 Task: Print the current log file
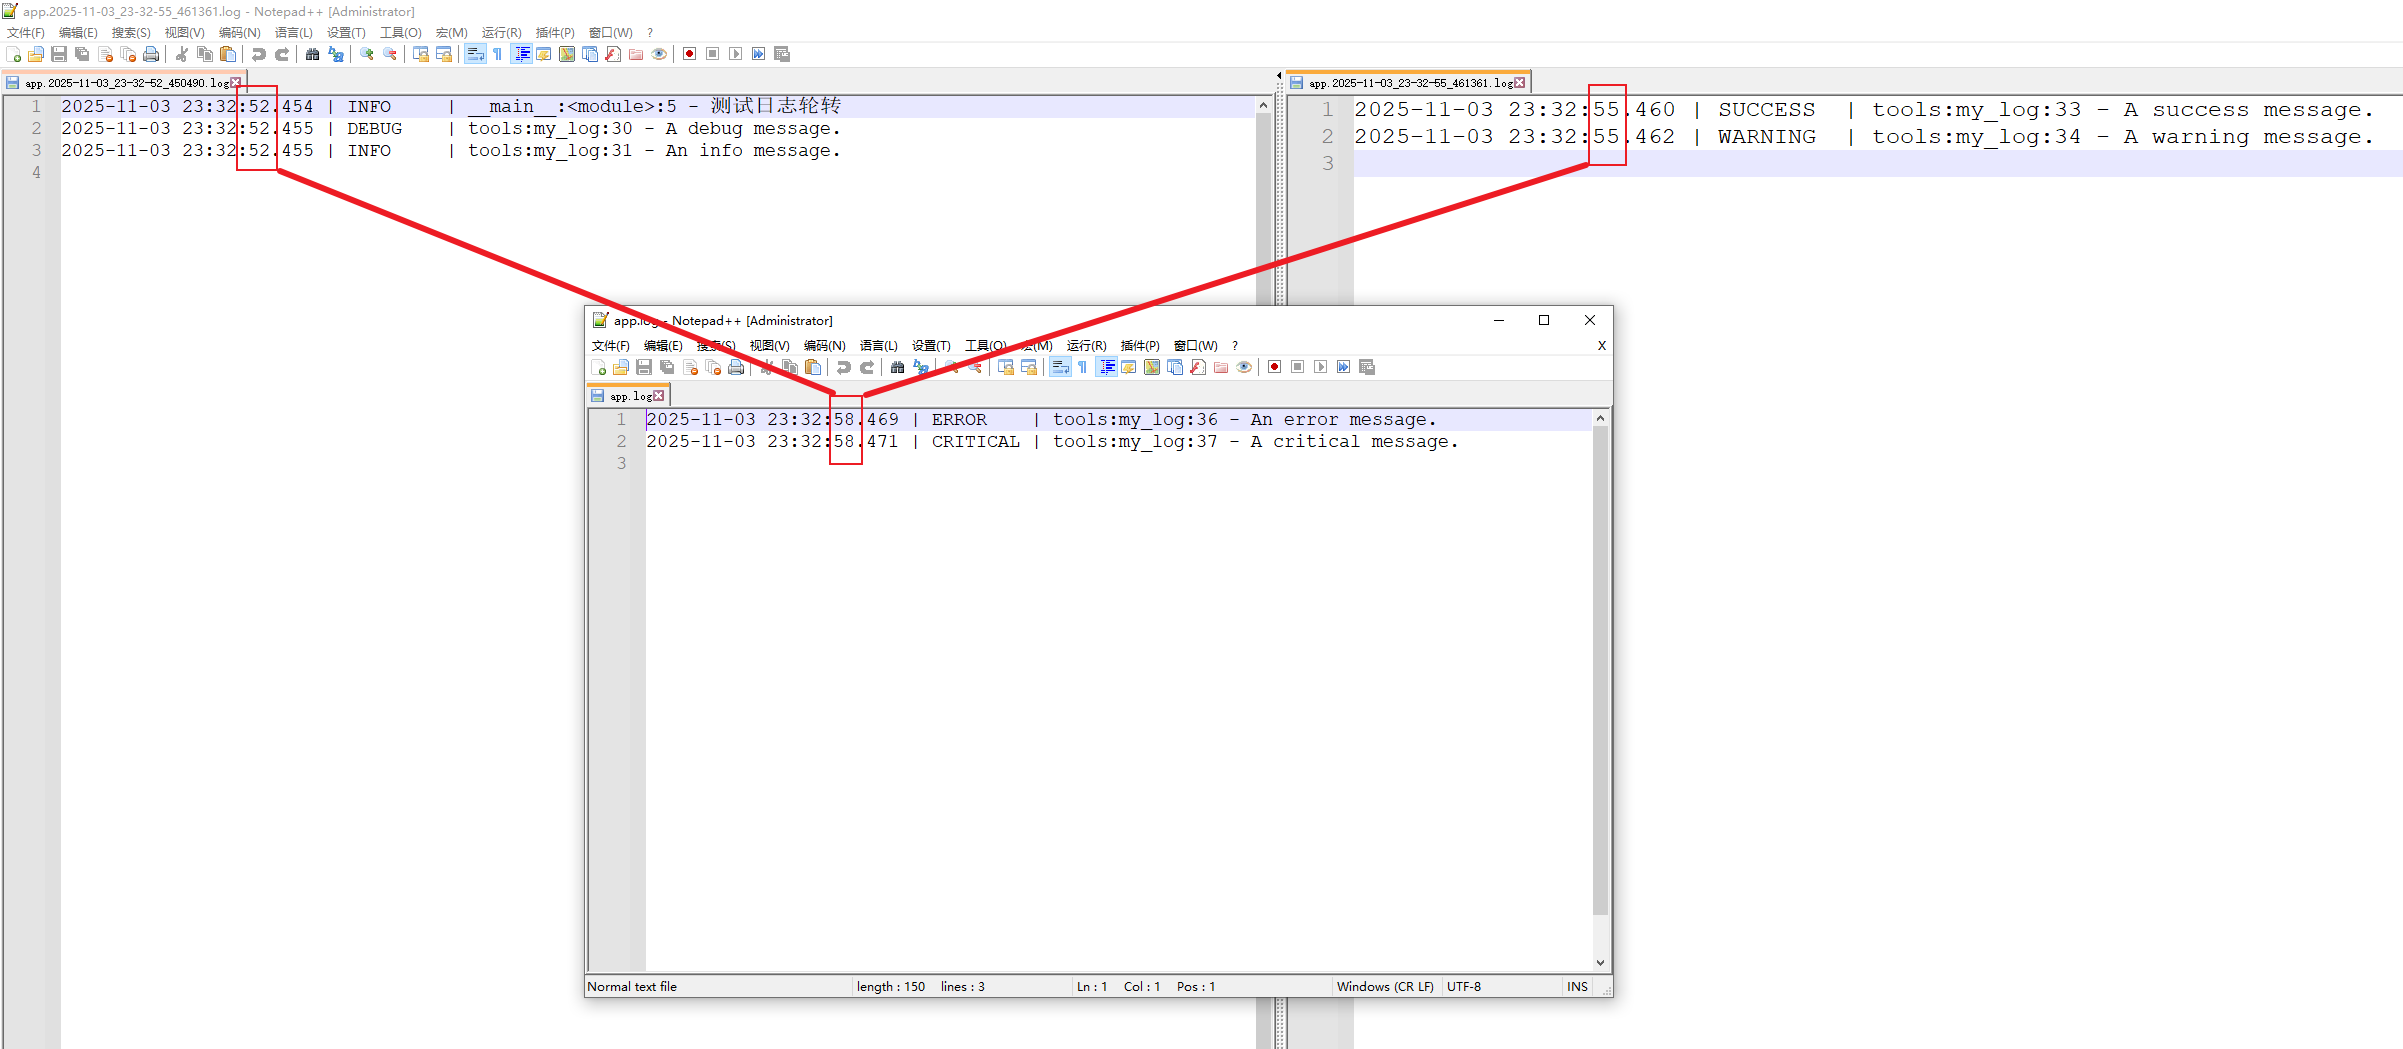click(x=150, y=54)
